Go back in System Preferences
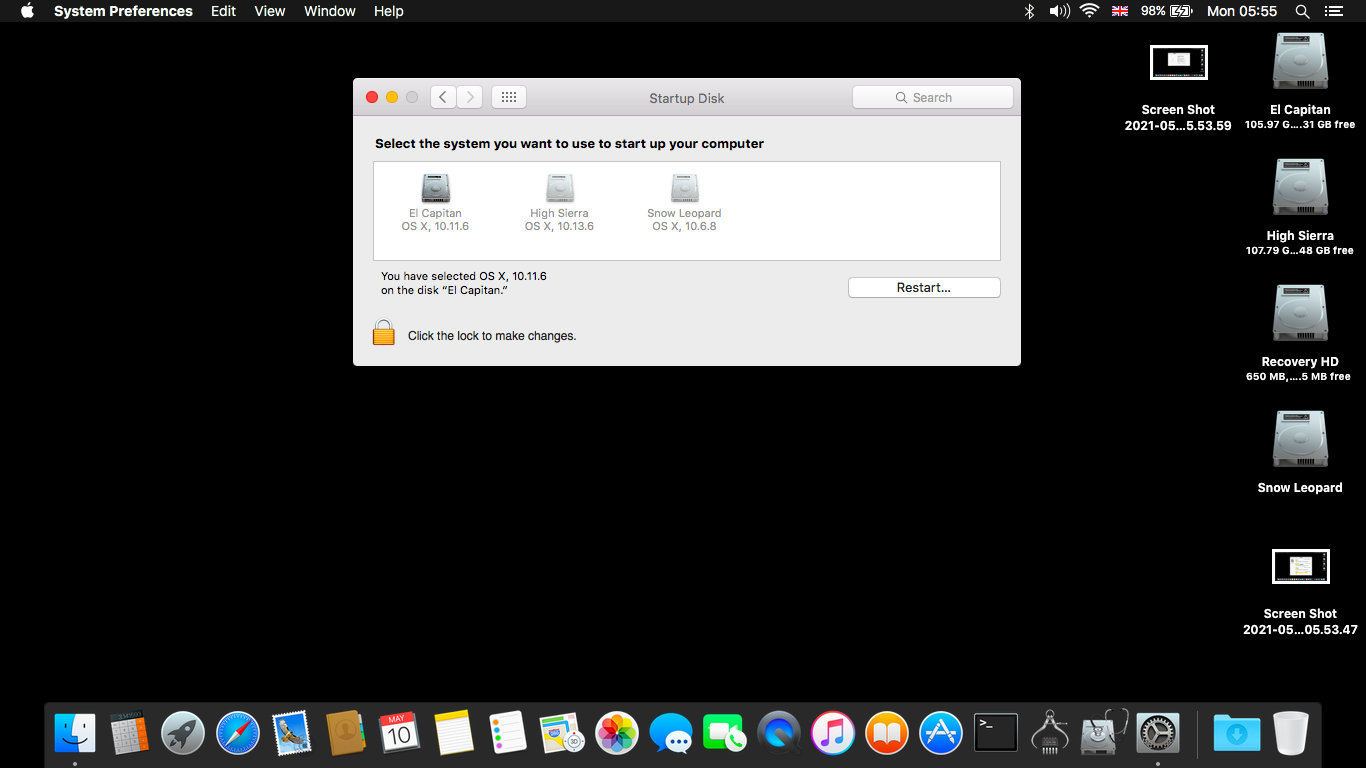This screenshot has width=1366, height=768. pyautogui.click(x=443, y=97)
